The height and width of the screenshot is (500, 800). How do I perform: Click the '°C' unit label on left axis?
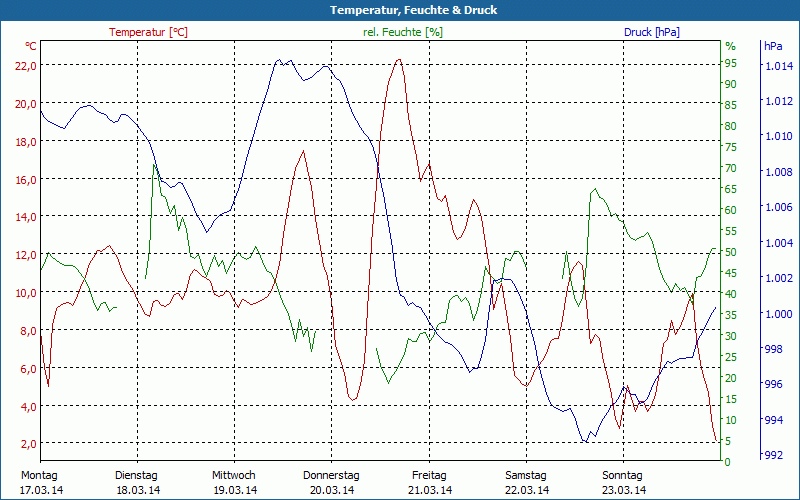[x=31, y=46]
